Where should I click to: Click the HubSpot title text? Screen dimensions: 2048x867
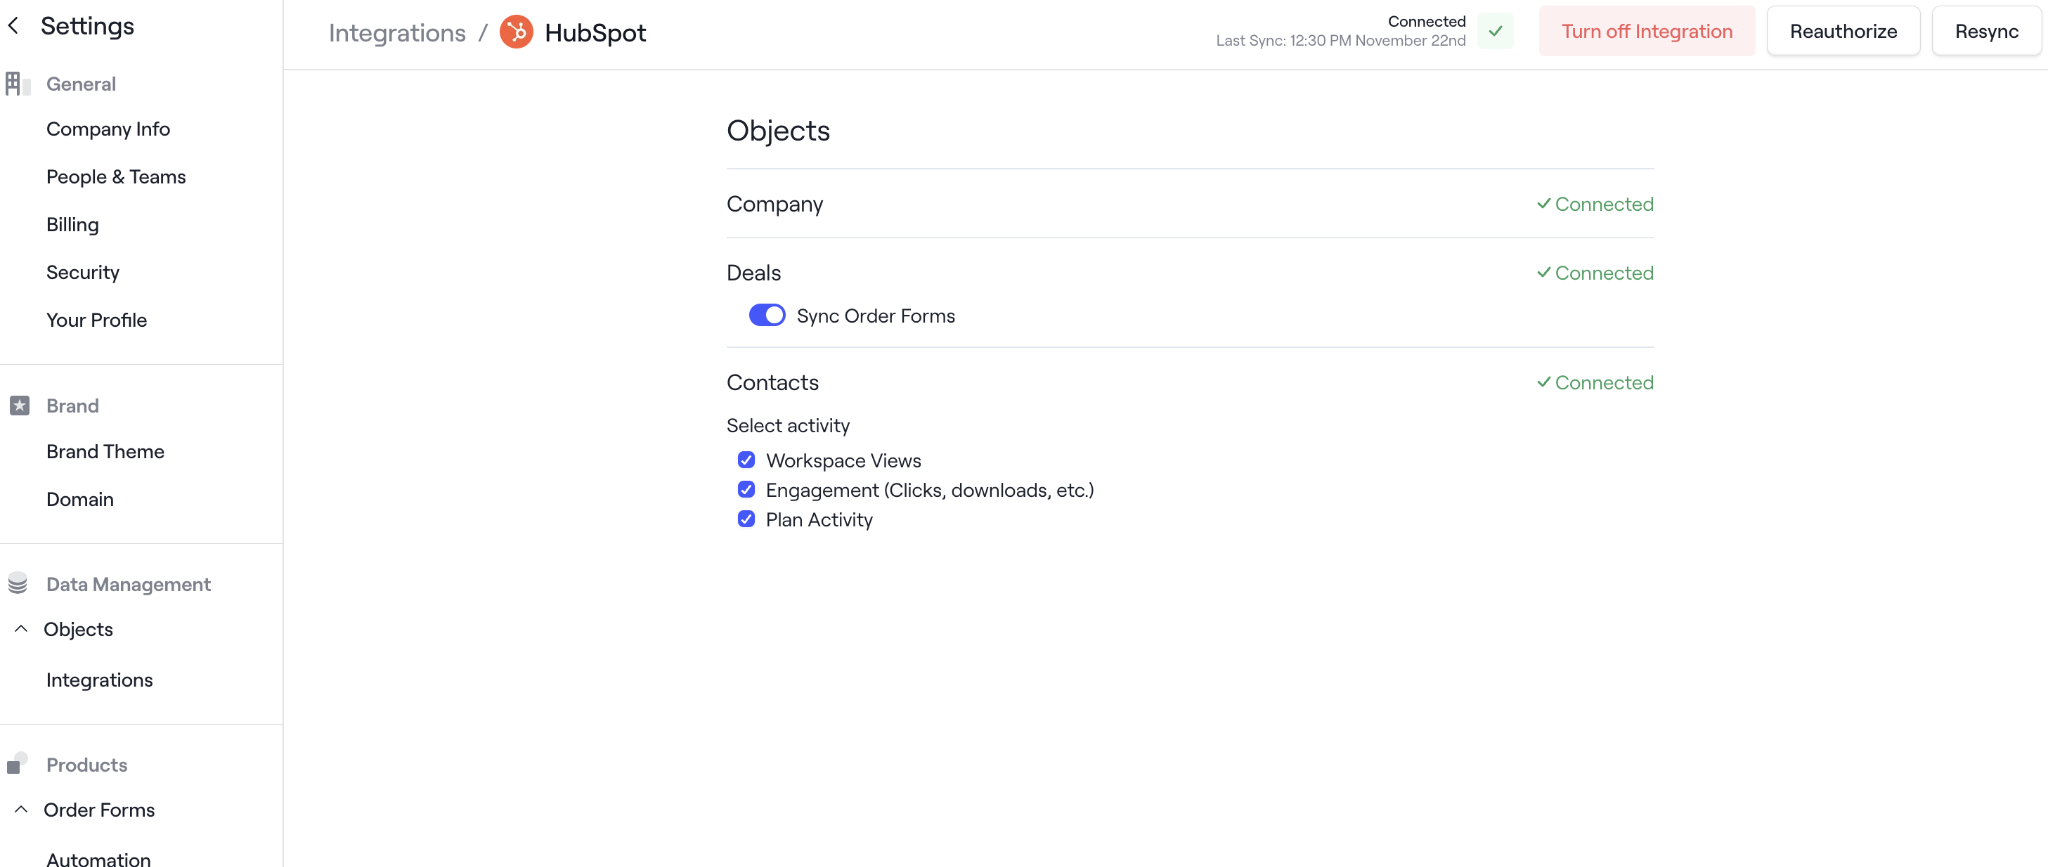(595, 33)
